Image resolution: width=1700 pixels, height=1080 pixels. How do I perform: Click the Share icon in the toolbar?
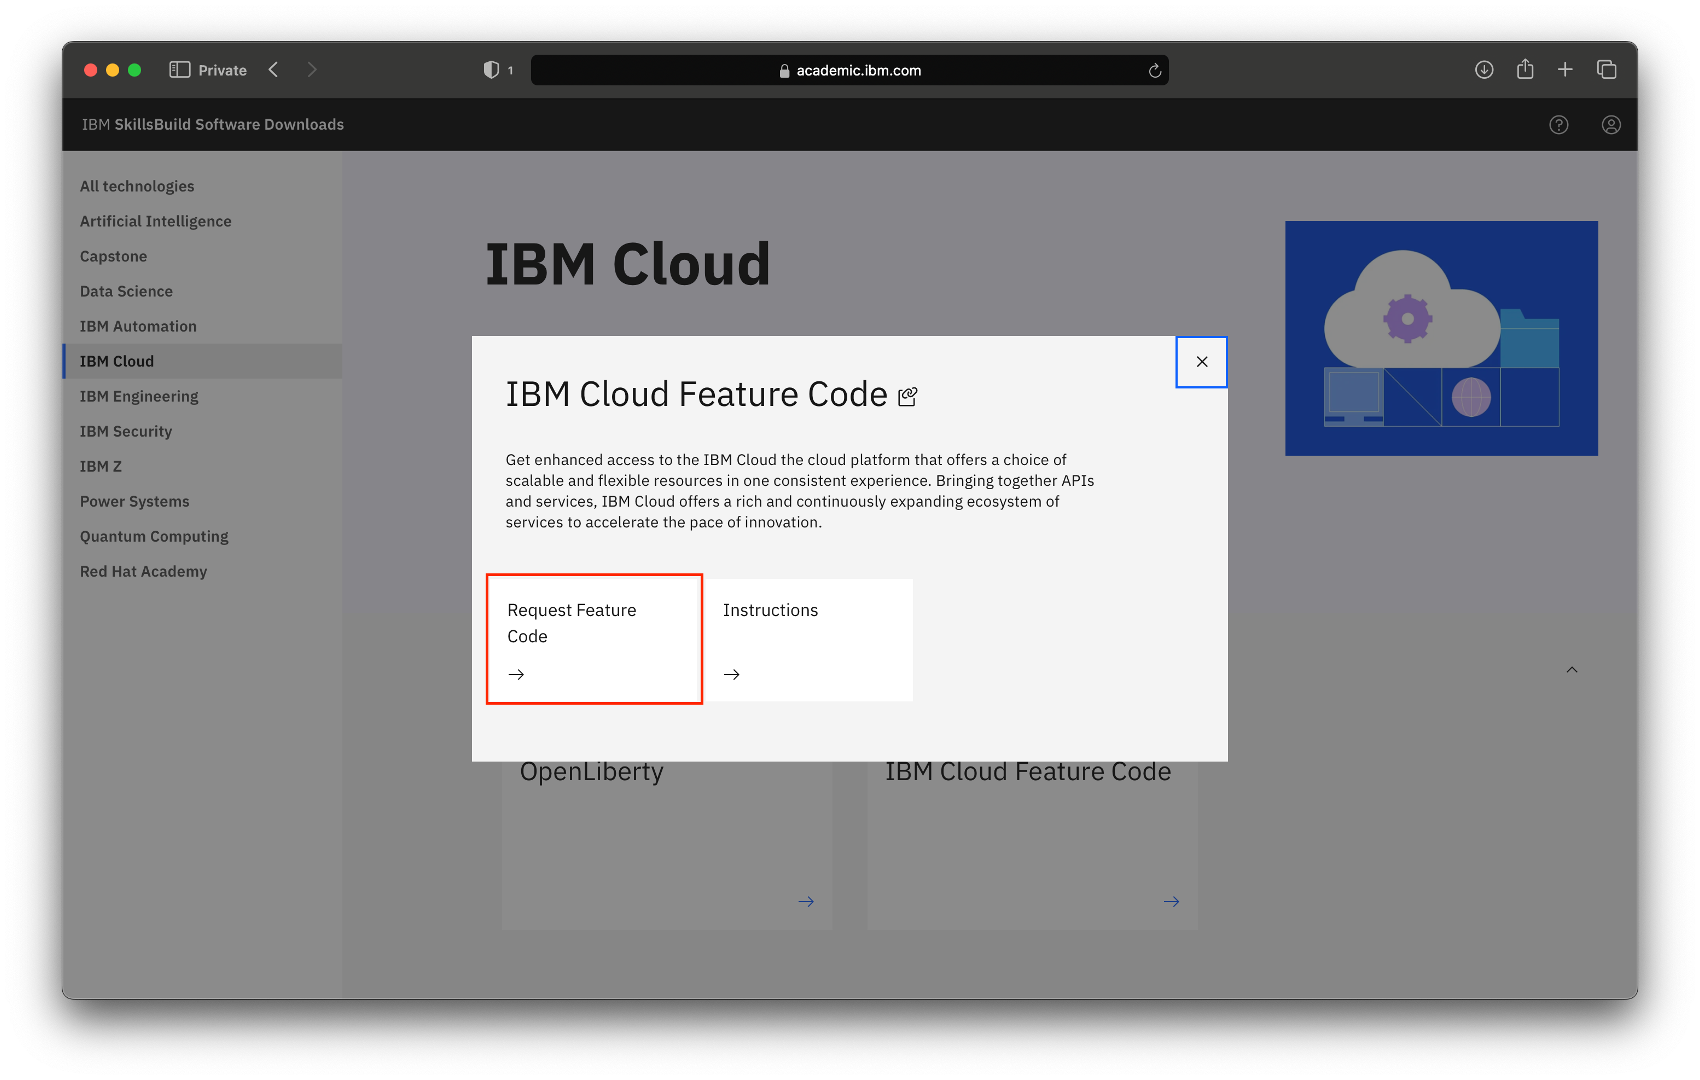pos(1525,70)
